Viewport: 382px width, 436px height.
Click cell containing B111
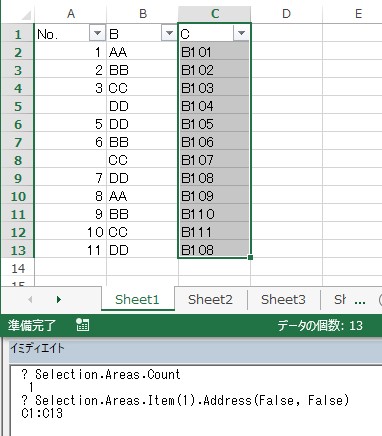[x=214, y=231]
